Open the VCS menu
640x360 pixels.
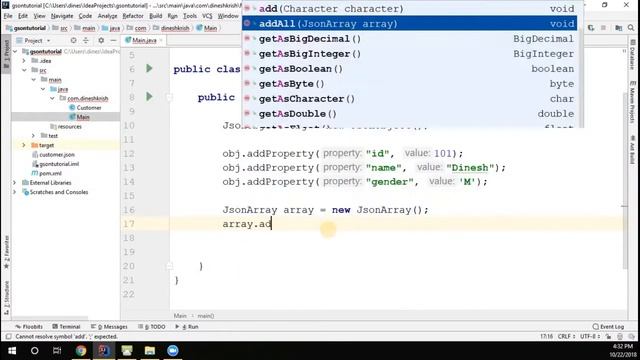[x=207, y=16]
